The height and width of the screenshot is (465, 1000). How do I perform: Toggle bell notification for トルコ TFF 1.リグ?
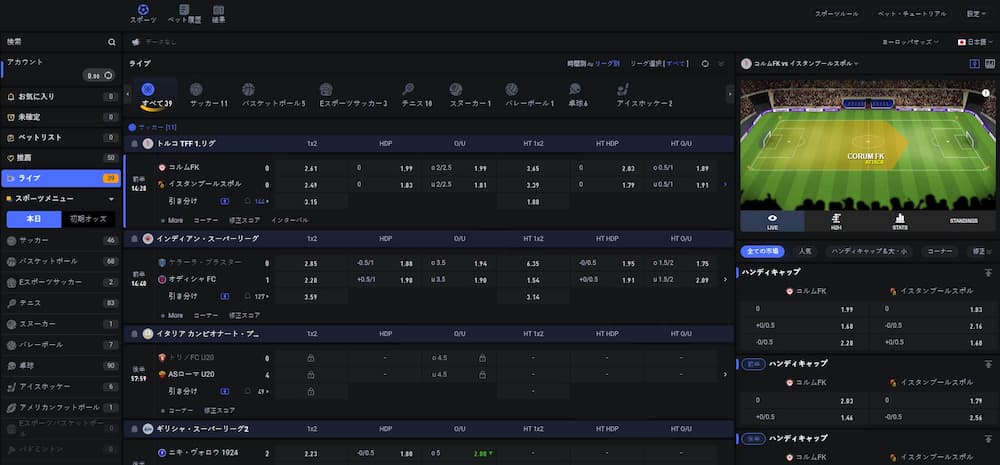click(x=133, y=144)
